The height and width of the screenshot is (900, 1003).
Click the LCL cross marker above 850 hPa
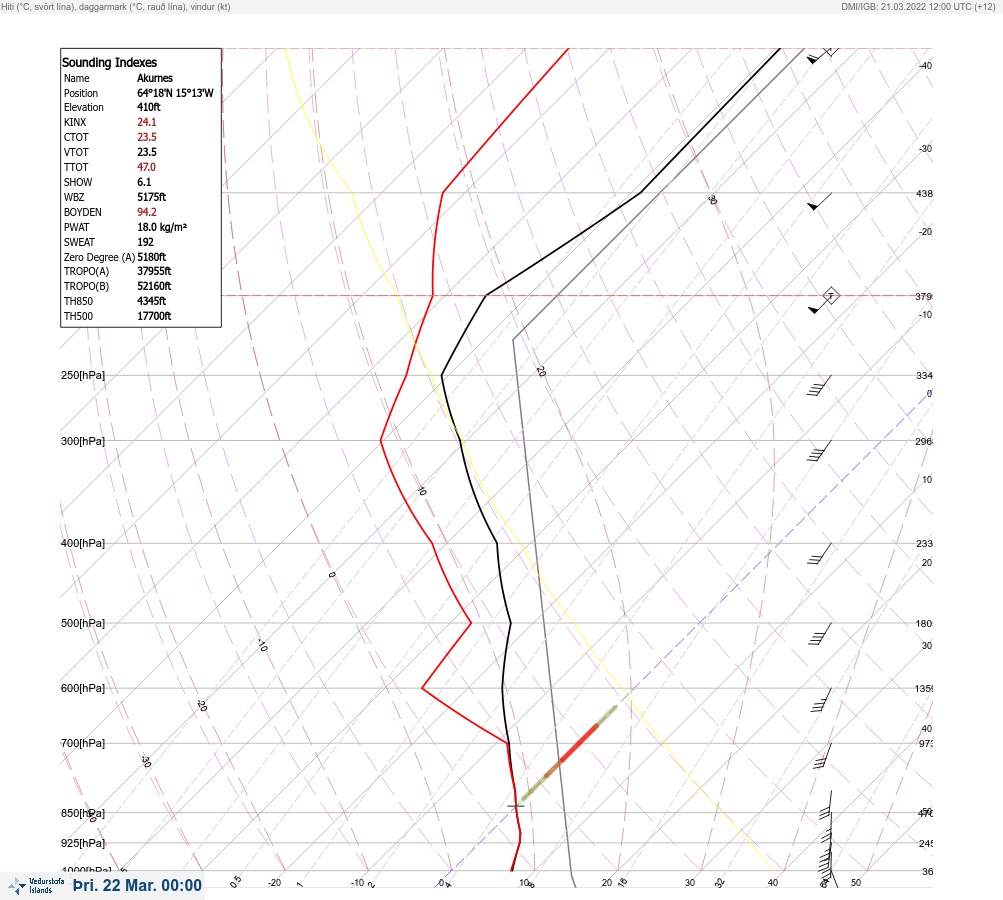(x=516, y=805)
